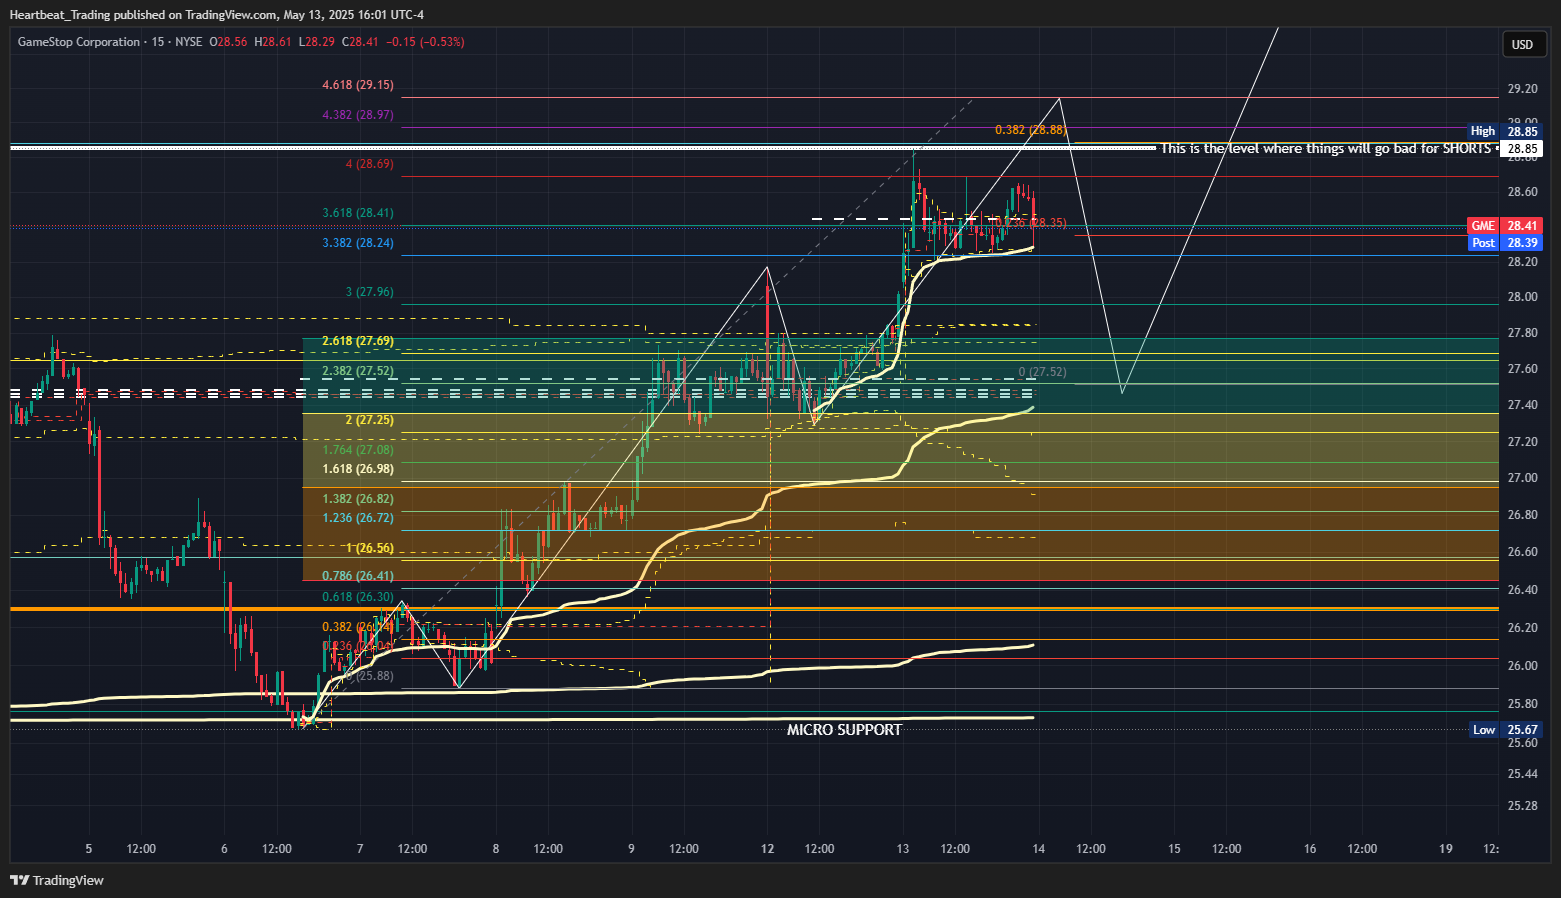Click the 1.236 (26.72) Fibonacci label
Viewport: 1561px width, 898px height.
(x=358, y=518)
